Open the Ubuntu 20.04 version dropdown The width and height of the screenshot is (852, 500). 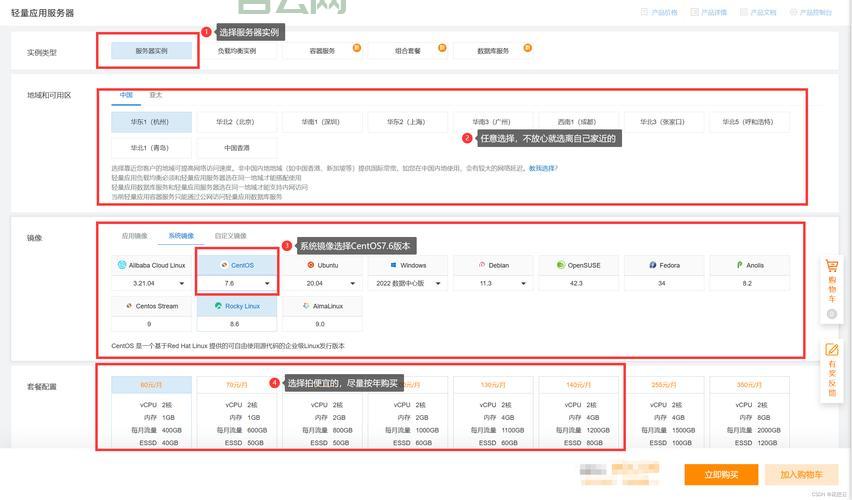(x=322, y=283)
